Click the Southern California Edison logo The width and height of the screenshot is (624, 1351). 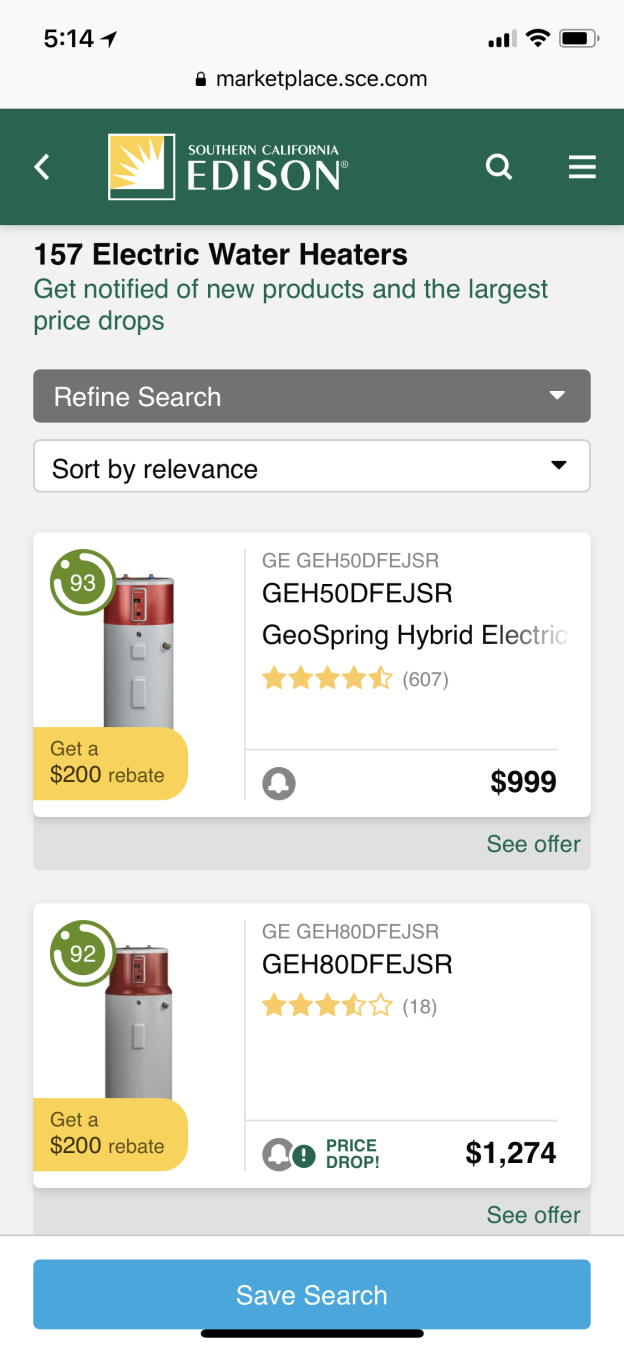225,165
